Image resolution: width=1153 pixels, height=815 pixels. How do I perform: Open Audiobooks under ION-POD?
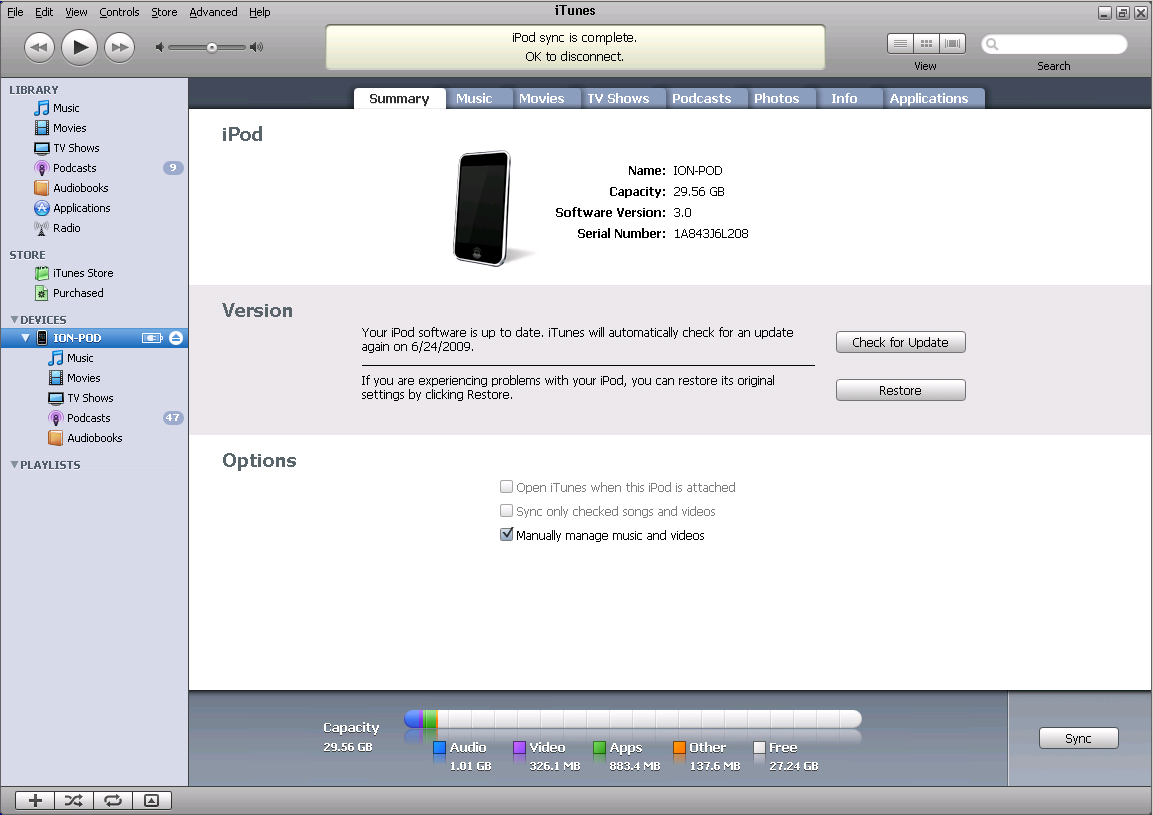[x=94, y=438]
